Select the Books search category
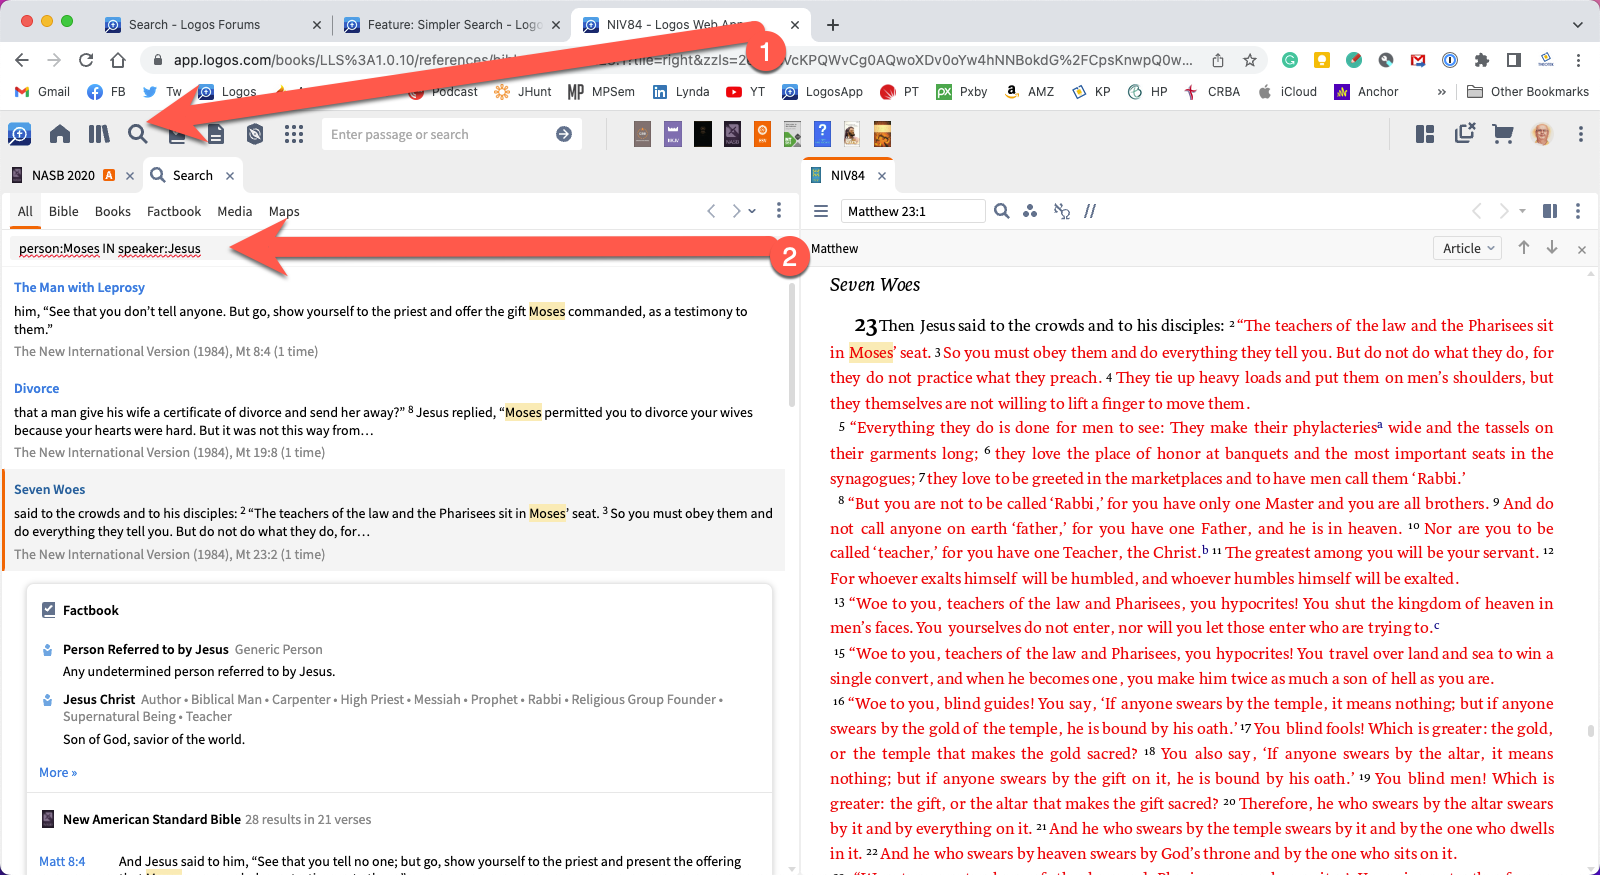Viewport: 1600px width, 875px height. (x=113, y=211)
